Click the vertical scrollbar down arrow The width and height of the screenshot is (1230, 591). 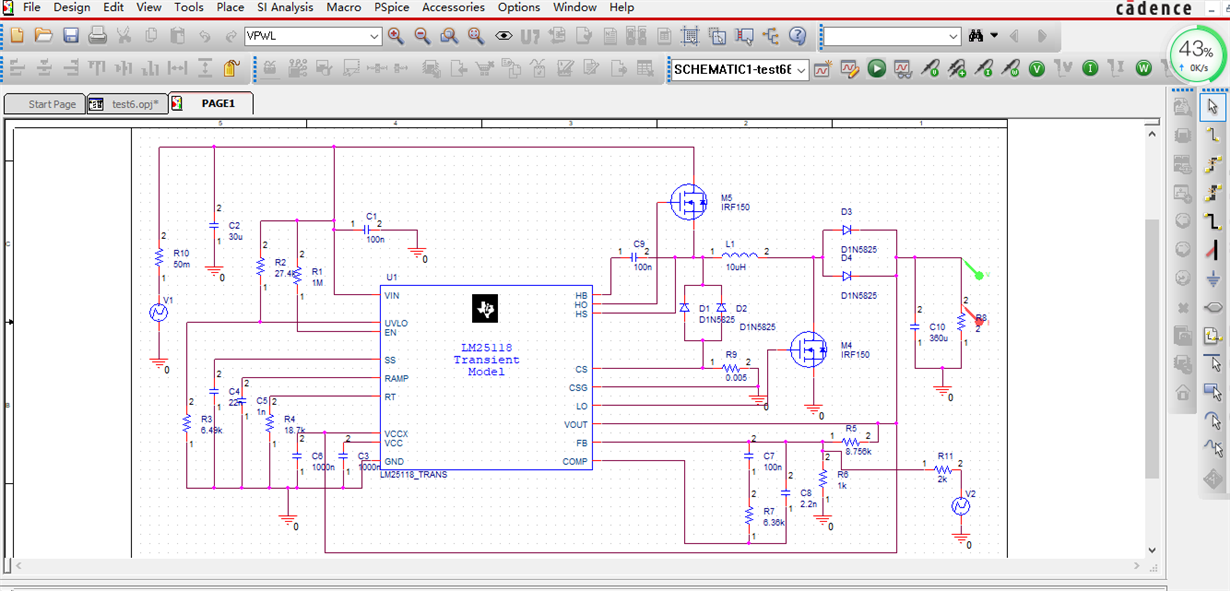pos(1152,550)
